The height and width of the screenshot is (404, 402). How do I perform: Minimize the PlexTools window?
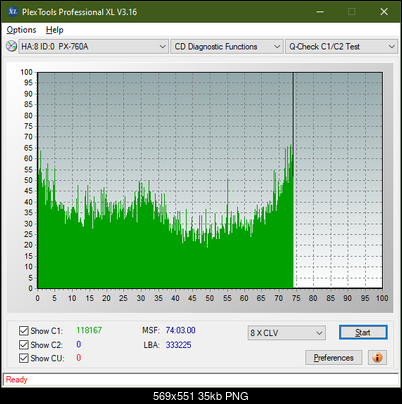point(320,12)
